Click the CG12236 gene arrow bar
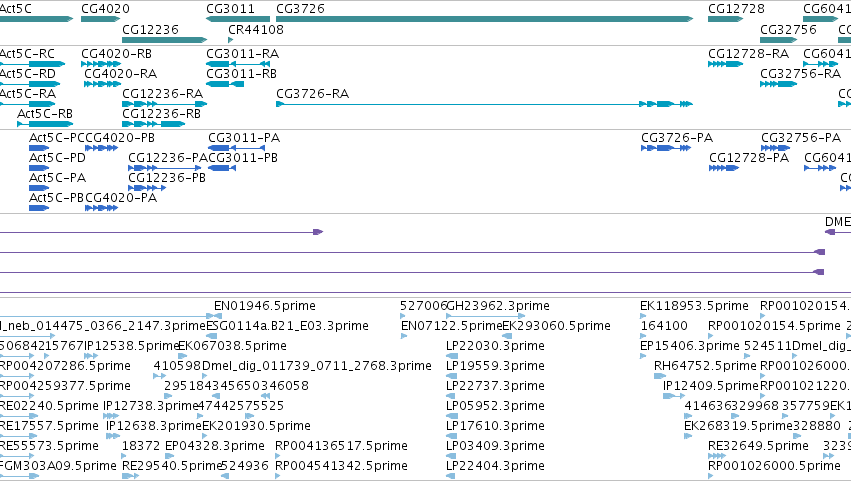The image size is (851, 481). 164,40
